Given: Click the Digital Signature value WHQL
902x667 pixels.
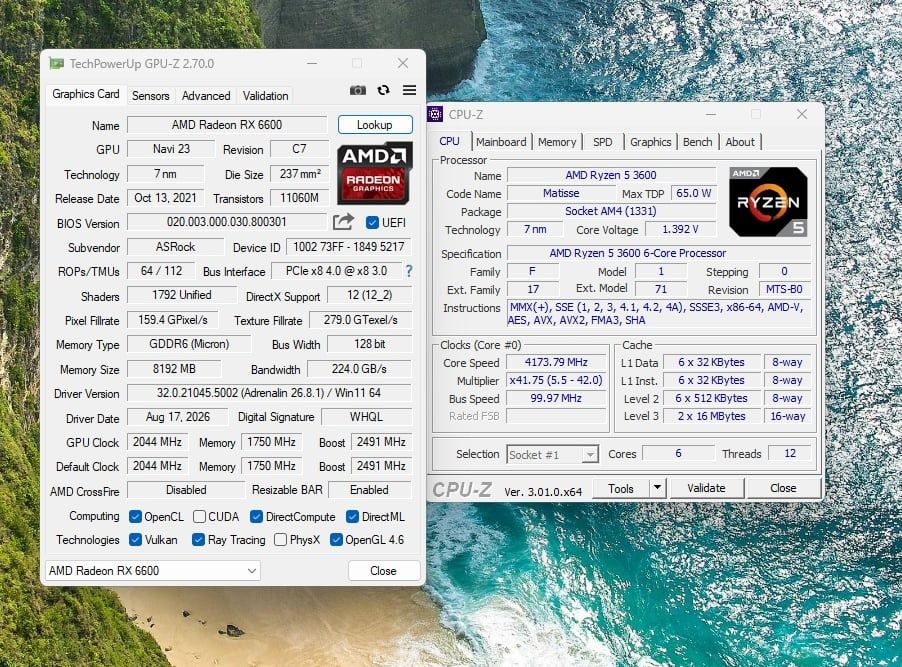Looking at the screenshot, I should 366,417.
